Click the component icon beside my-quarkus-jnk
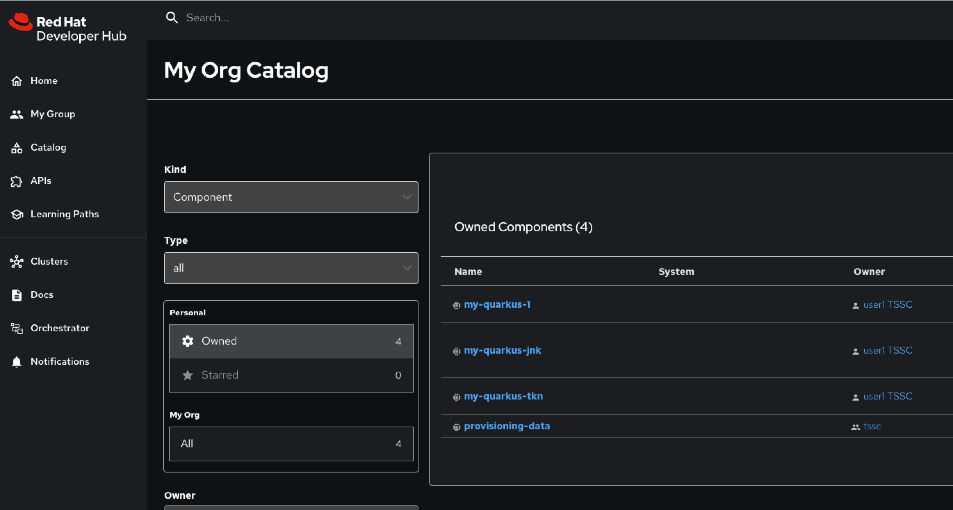Image resolution: width=953 pixels, height=510 pixels. pos(456,351)
